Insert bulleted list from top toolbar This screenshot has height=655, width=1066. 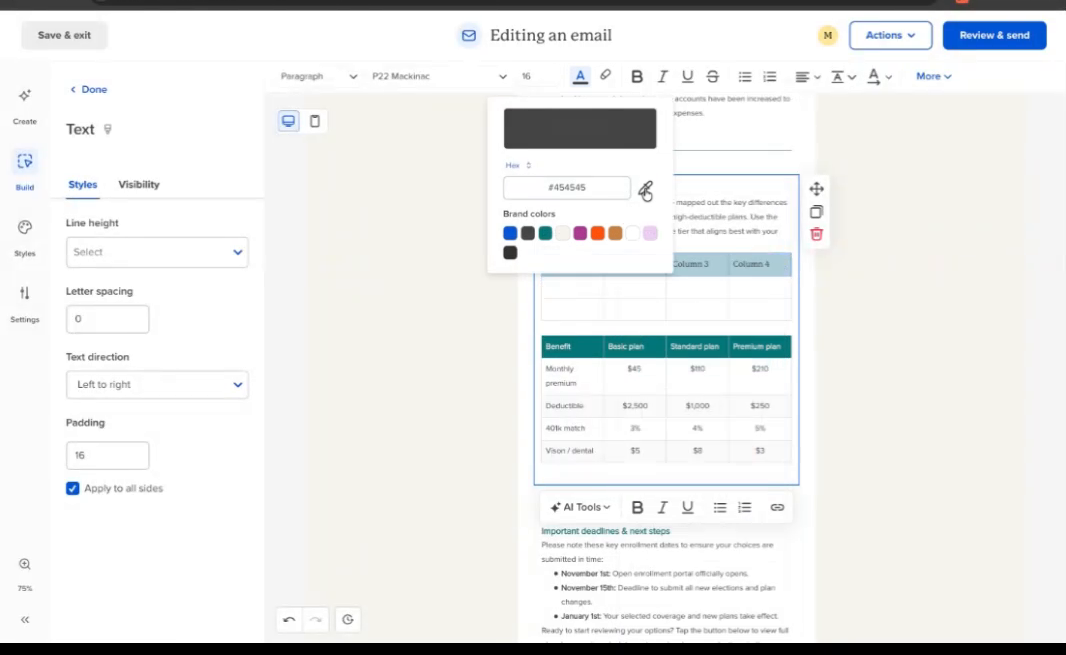coord(744,76)
